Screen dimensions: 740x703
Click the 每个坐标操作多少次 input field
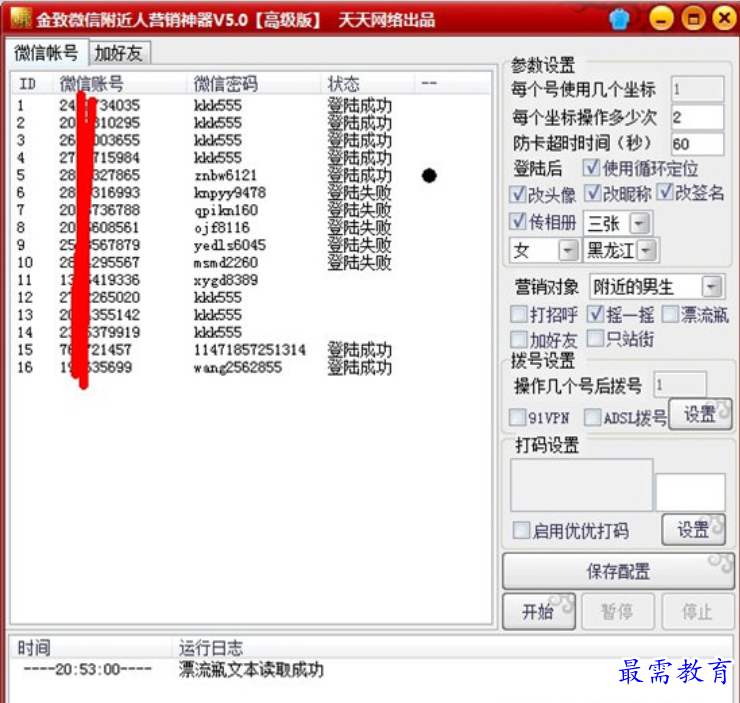[x=697, y=117]
